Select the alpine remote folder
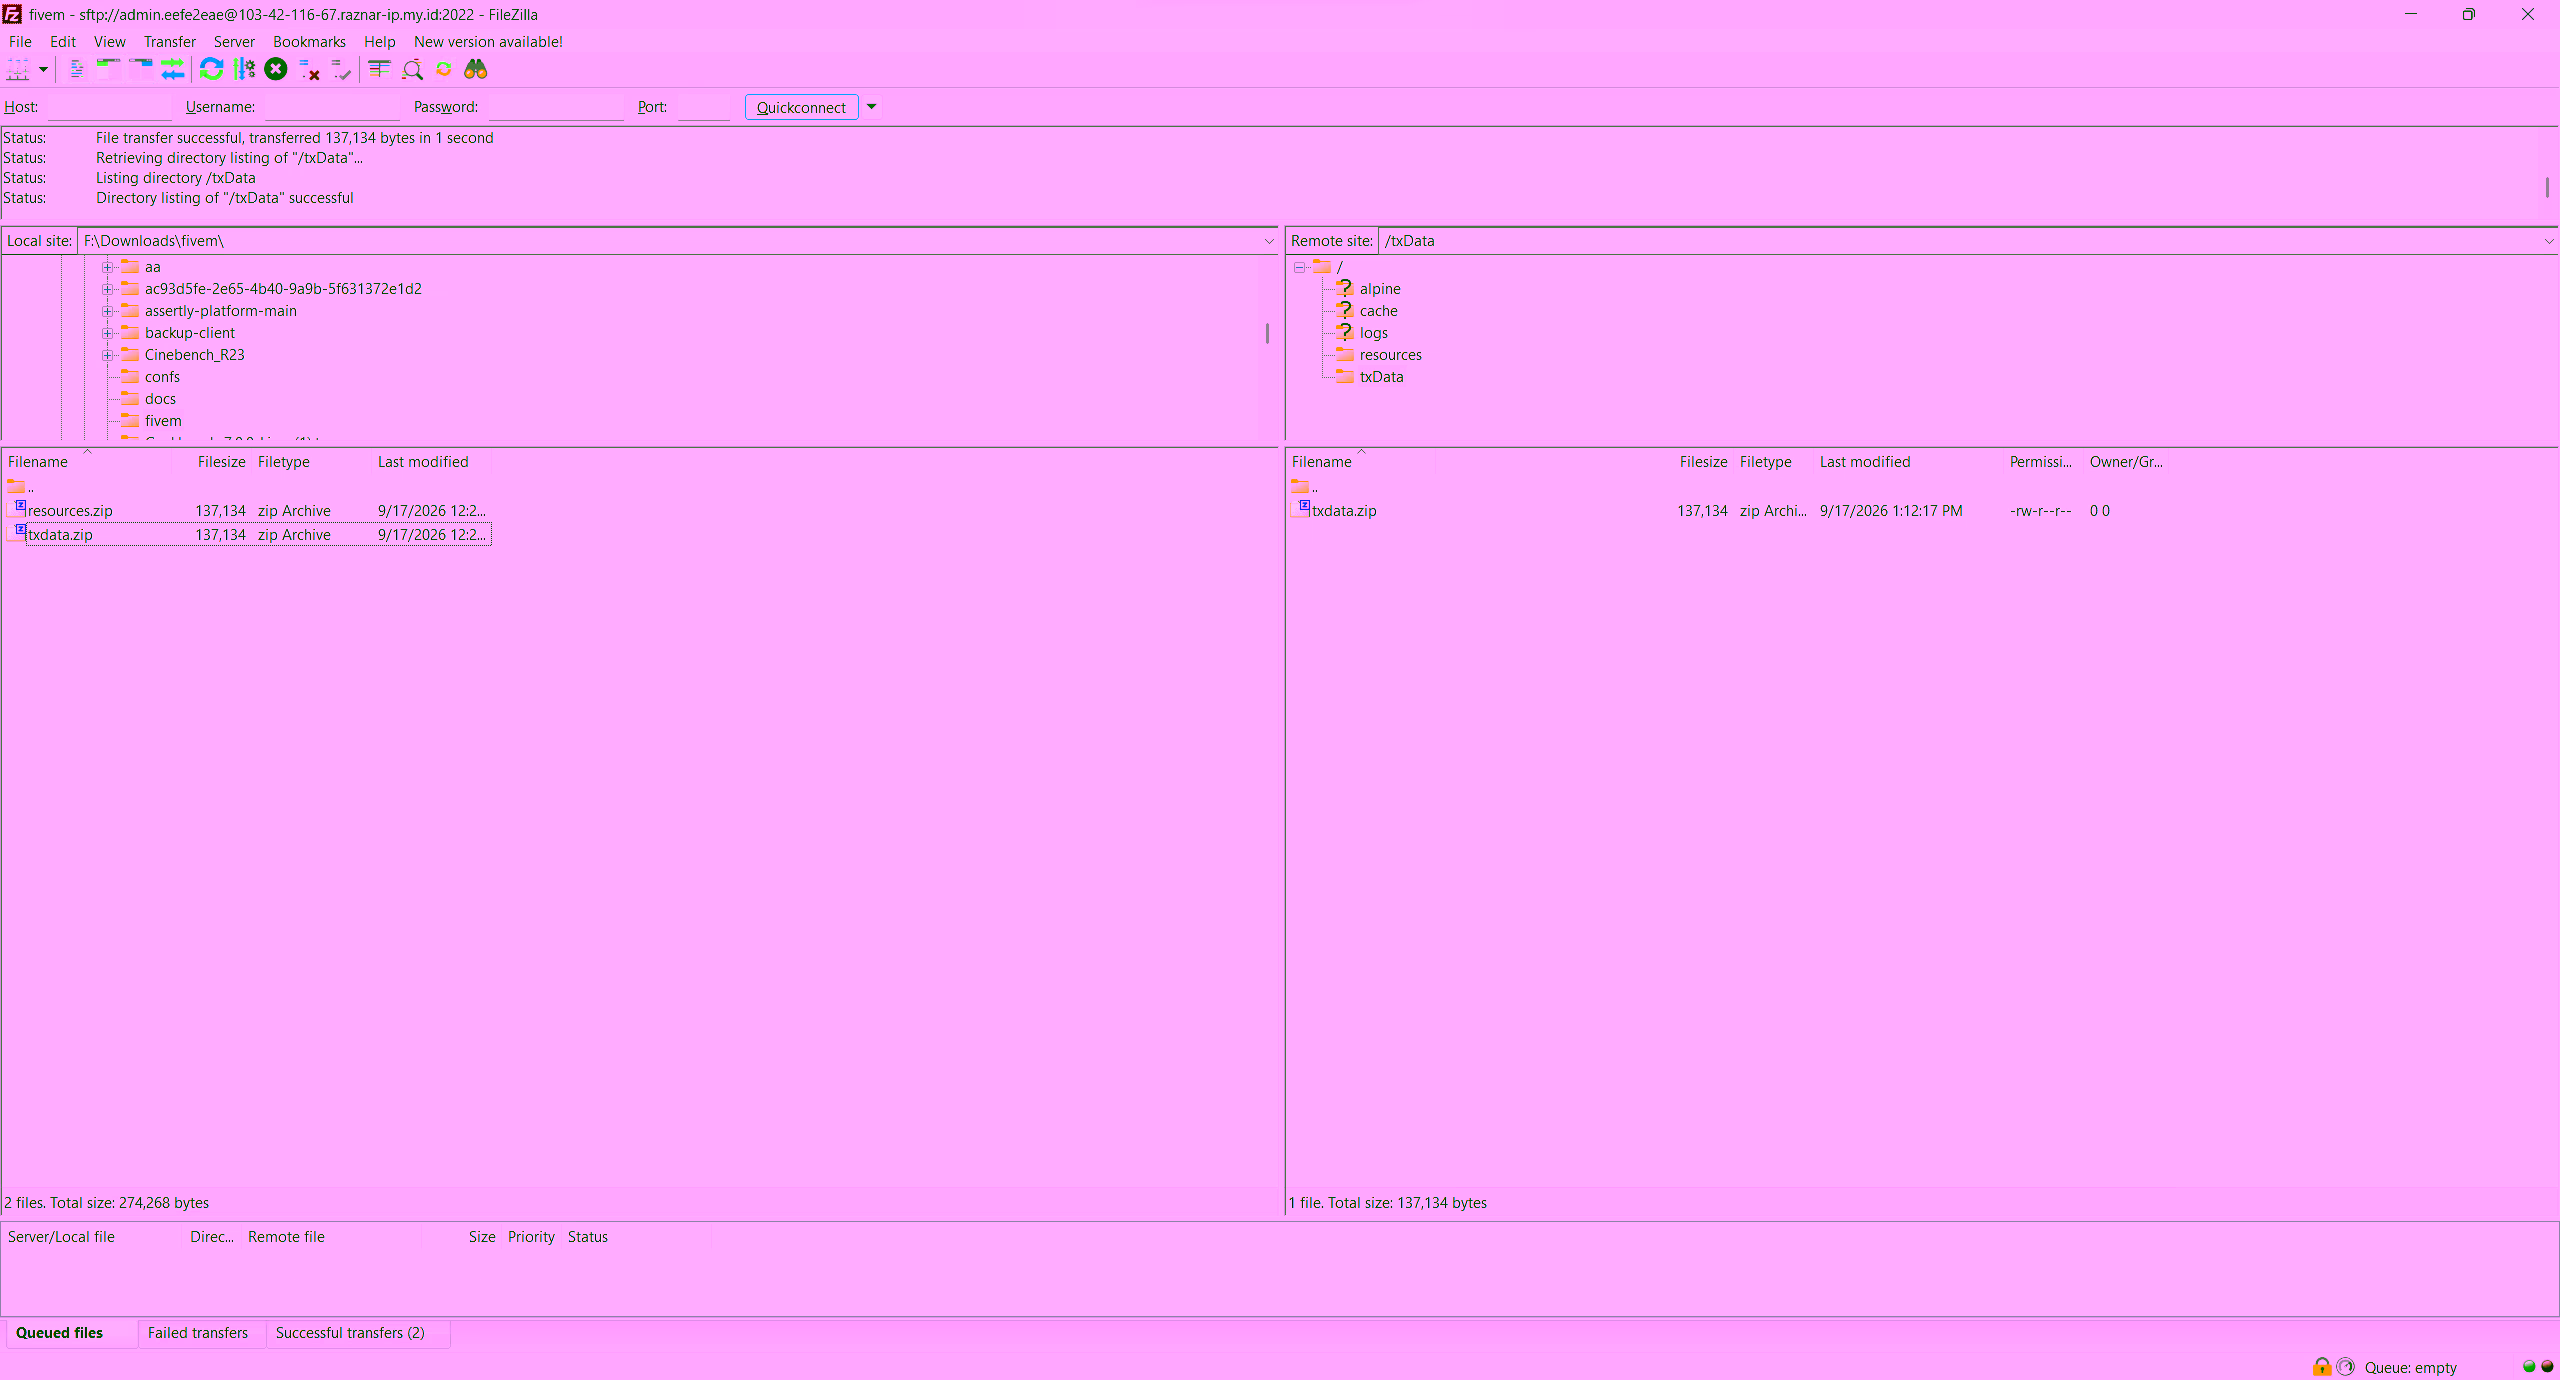 pyautogui.click(x=1380, y=289)
